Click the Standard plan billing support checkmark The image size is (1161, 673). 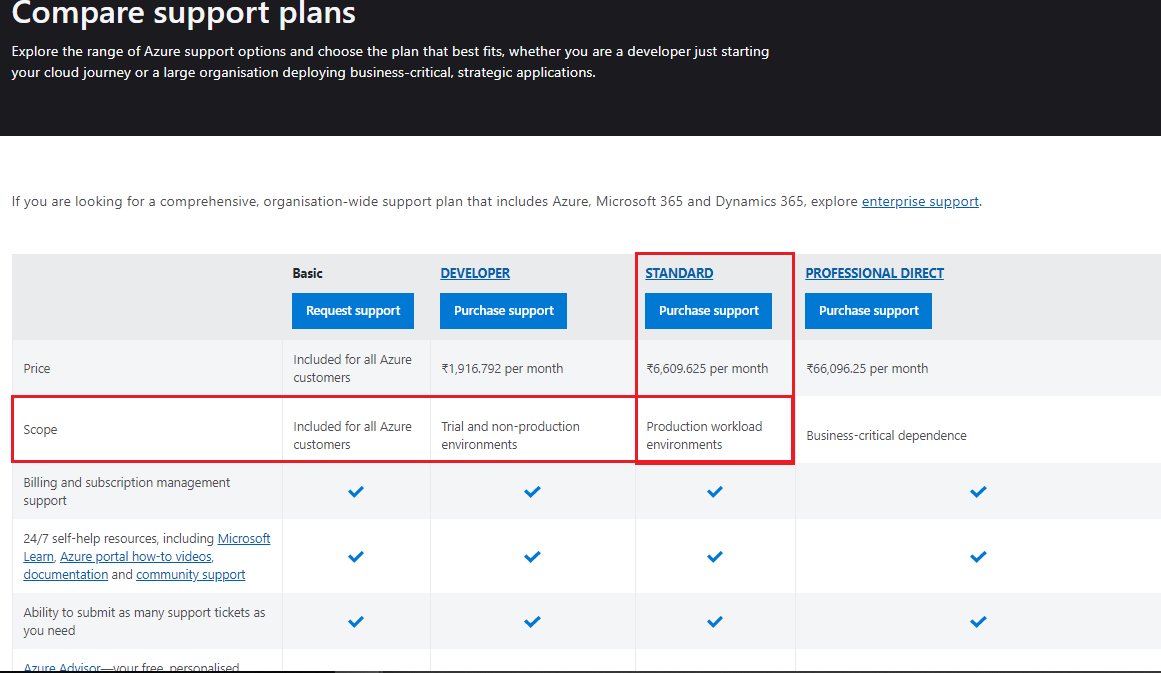[x=714, y=492]
